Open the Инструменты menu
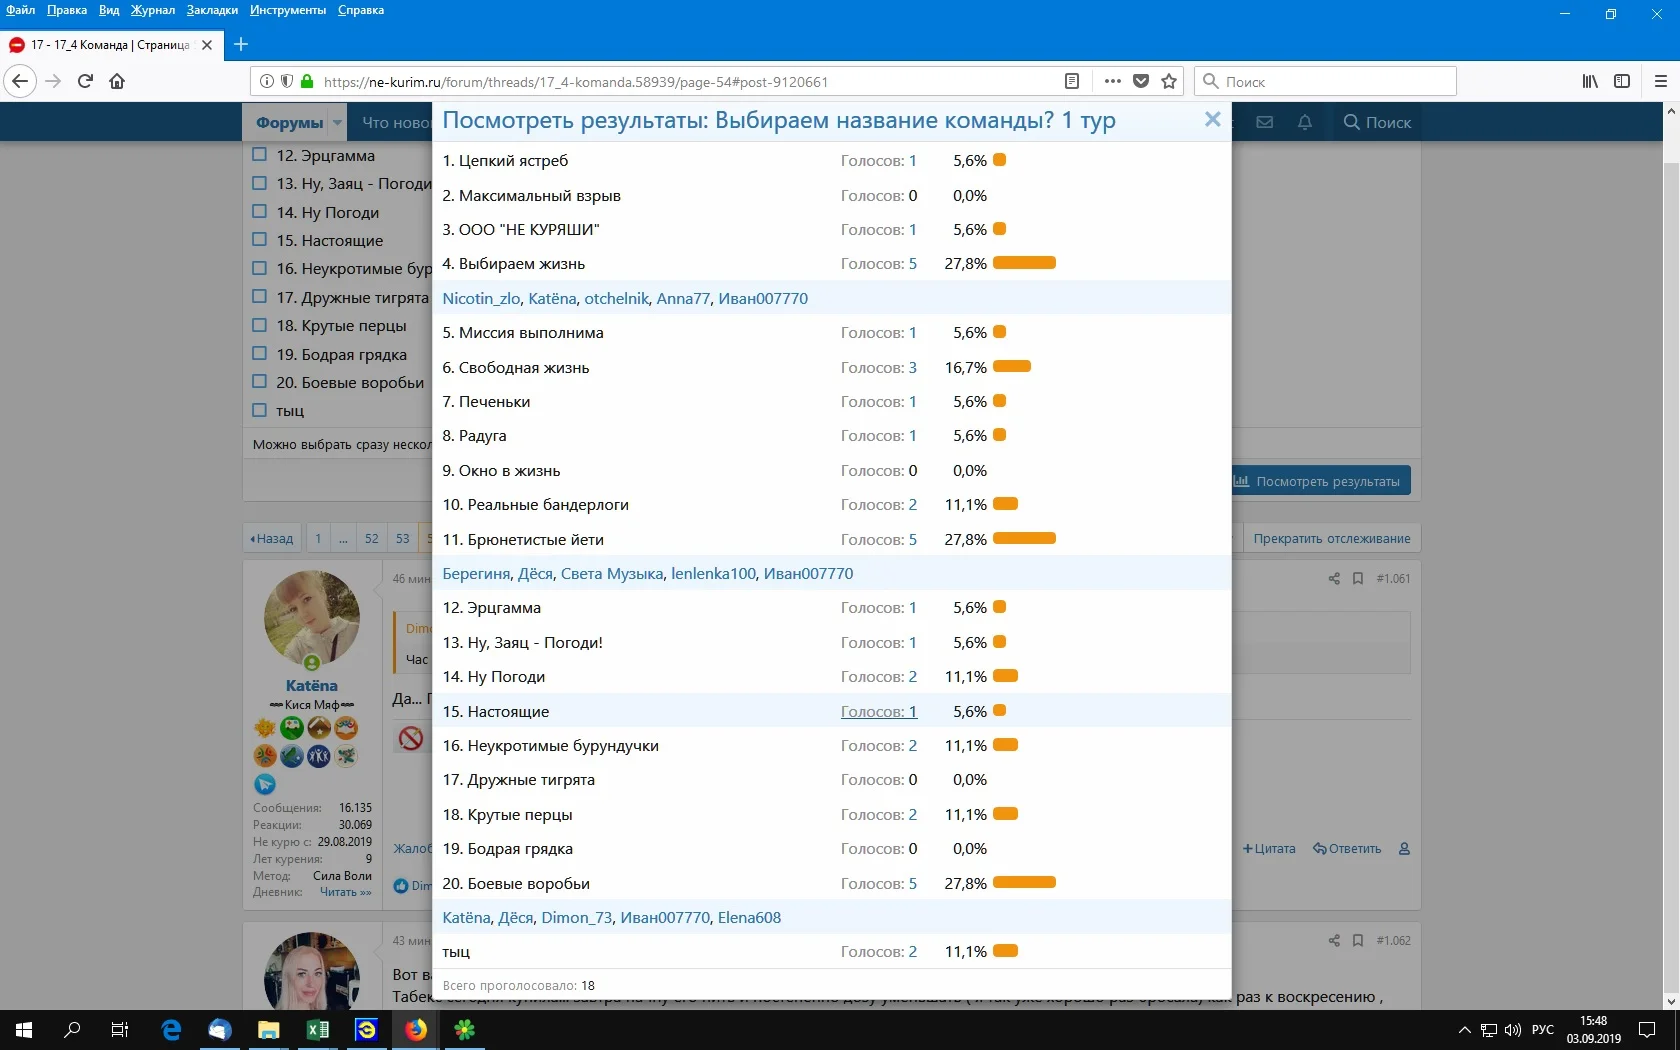 pyautogui.click(x=288, y=10)
